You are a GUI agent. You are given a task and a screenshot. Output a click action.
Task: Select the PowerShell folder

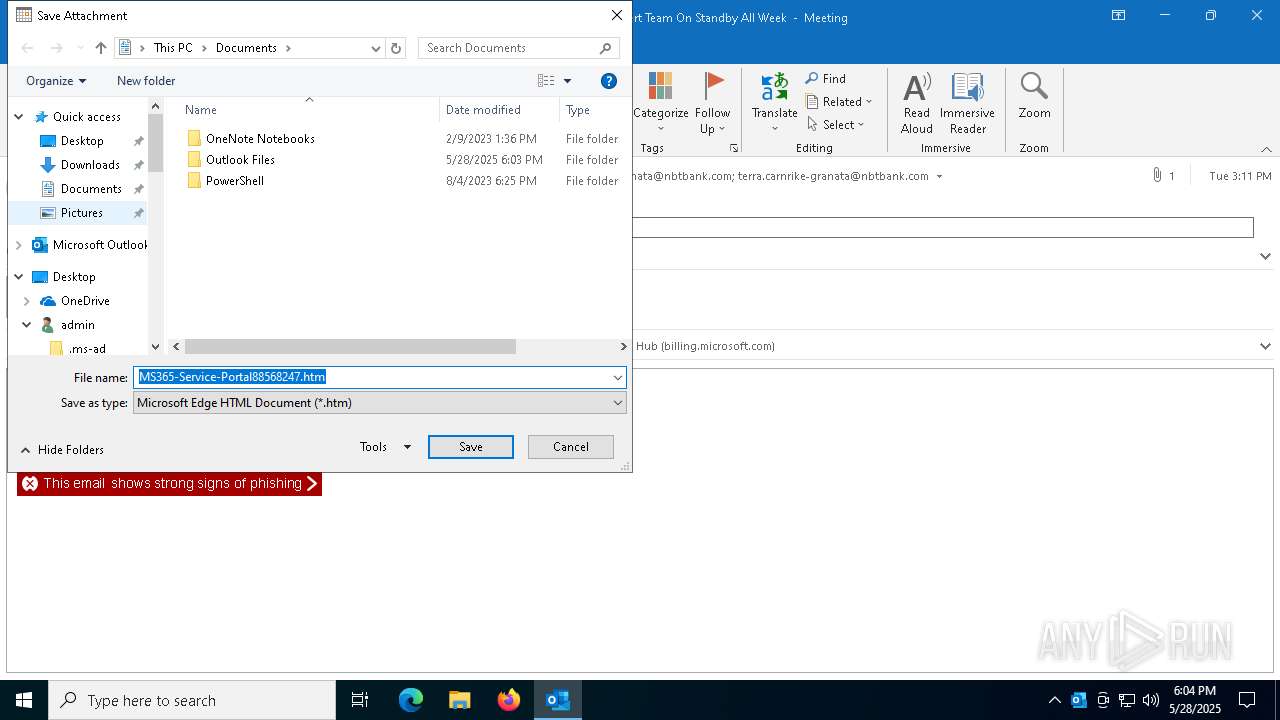pos(235,181)
